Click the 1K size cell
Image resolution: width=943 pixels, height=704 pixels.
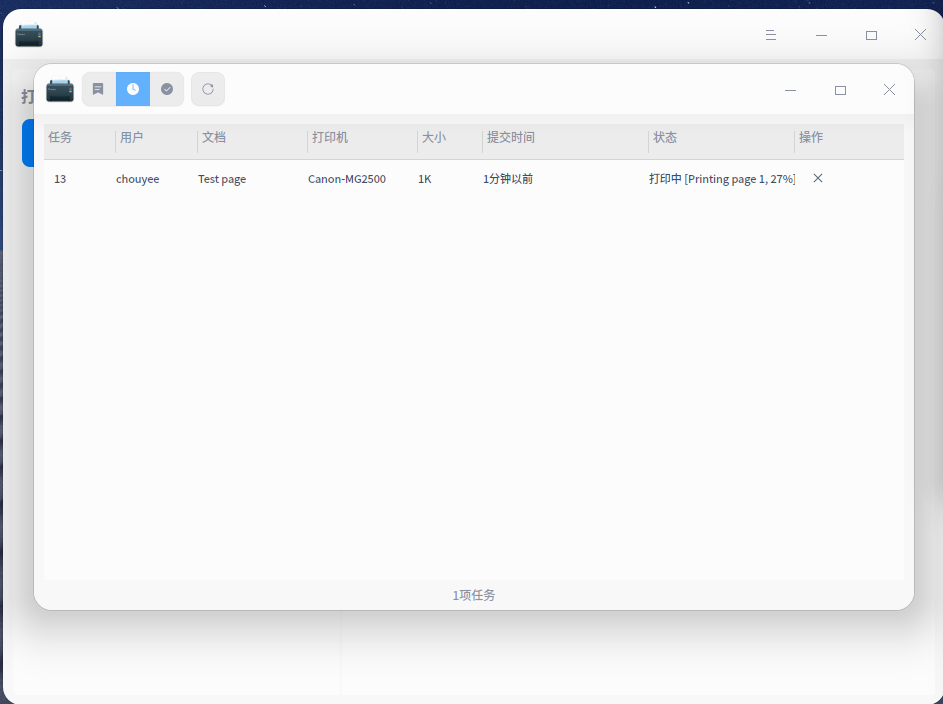pos(425,179)
